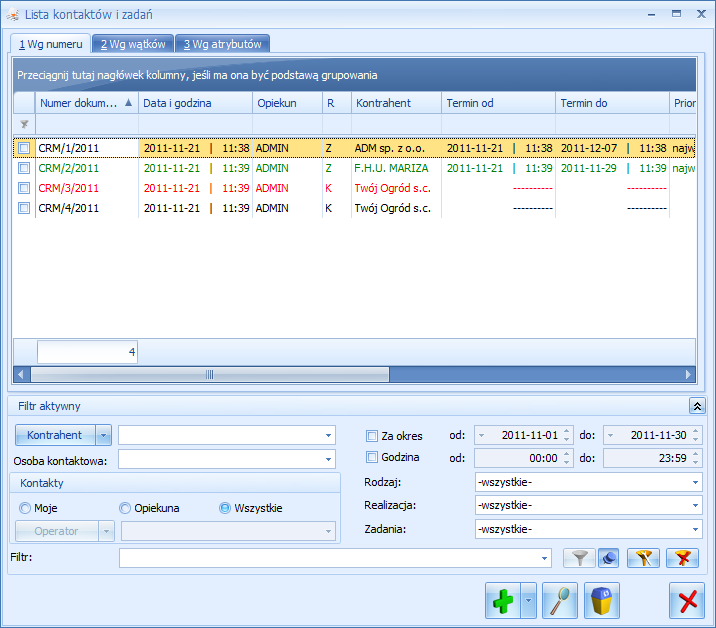Click the Opiekun column header
The width and height of the screenshot is (716, 628).
287,103
